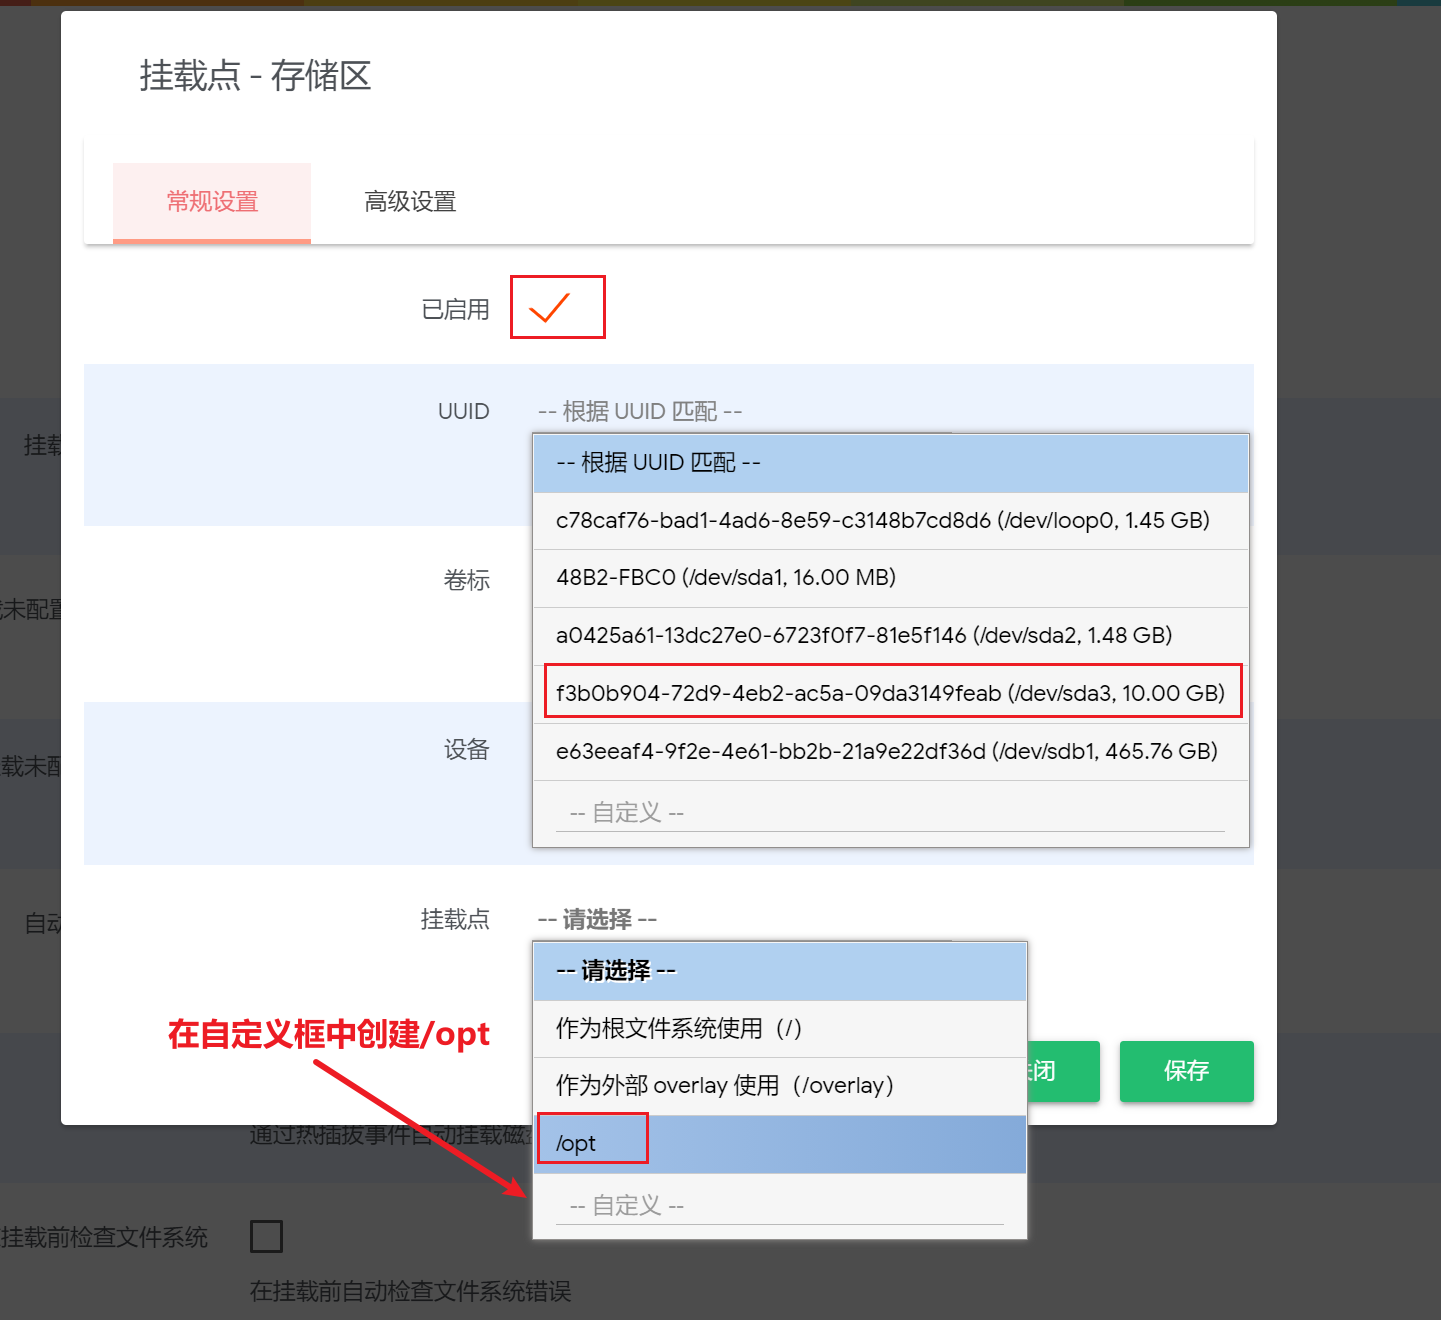Select the 常规设置 tab
This screenshot has height=1320, width=1441.
pyautogui.click(x=212, y=202)
